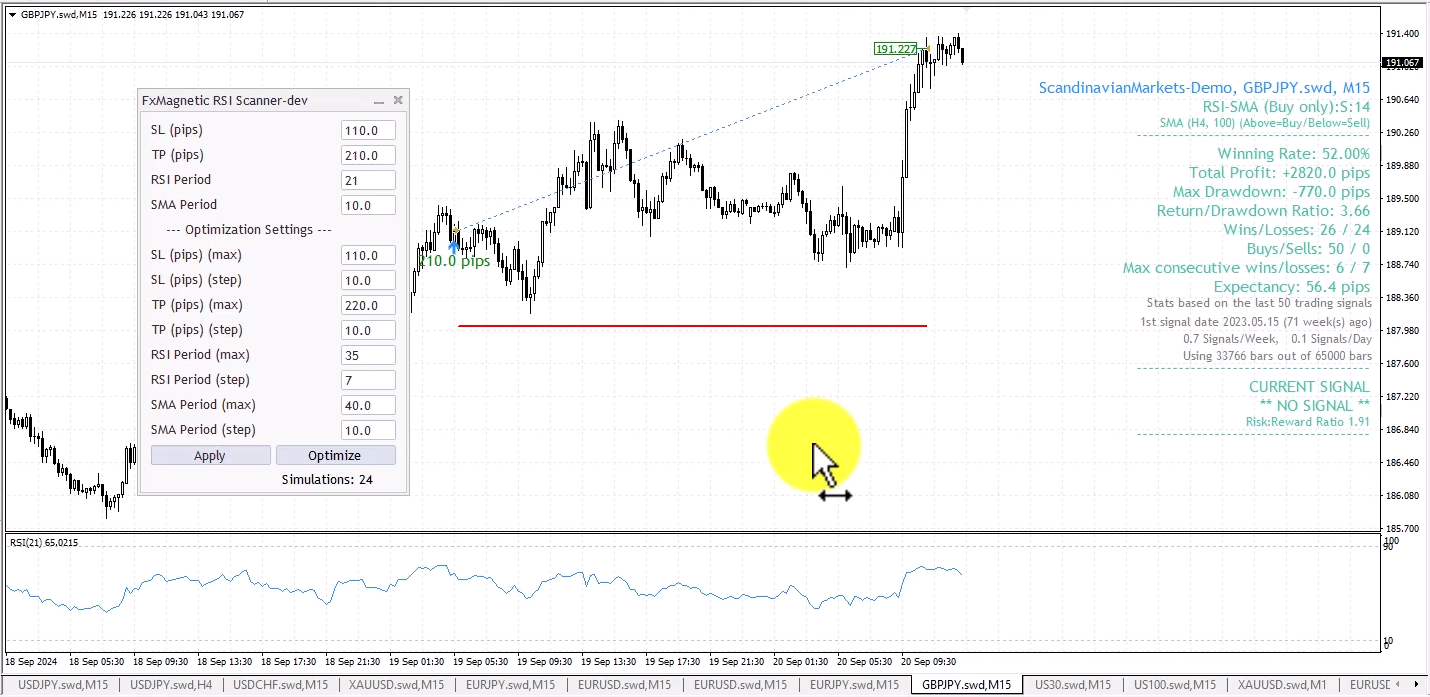
Task: Click the triangle icon beside the GBPJPY chart title
Action: pos(12,15)
